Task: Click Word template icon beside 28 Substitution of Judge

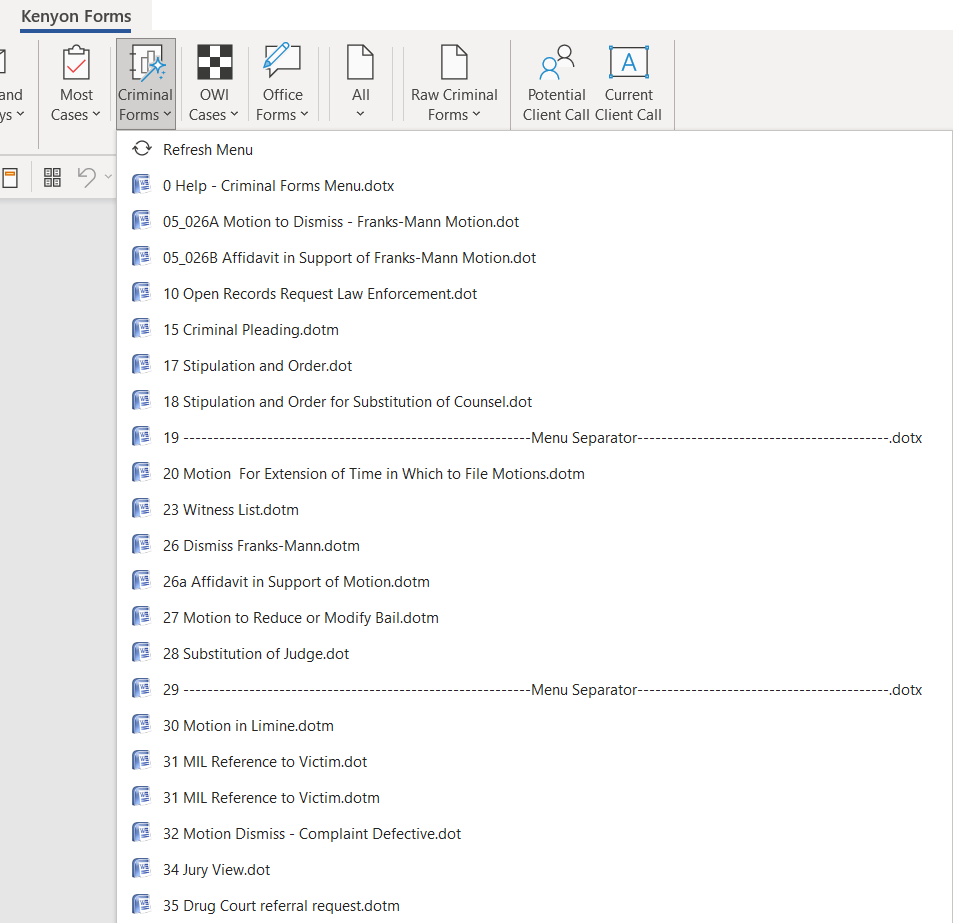Action: pos(142,652)
